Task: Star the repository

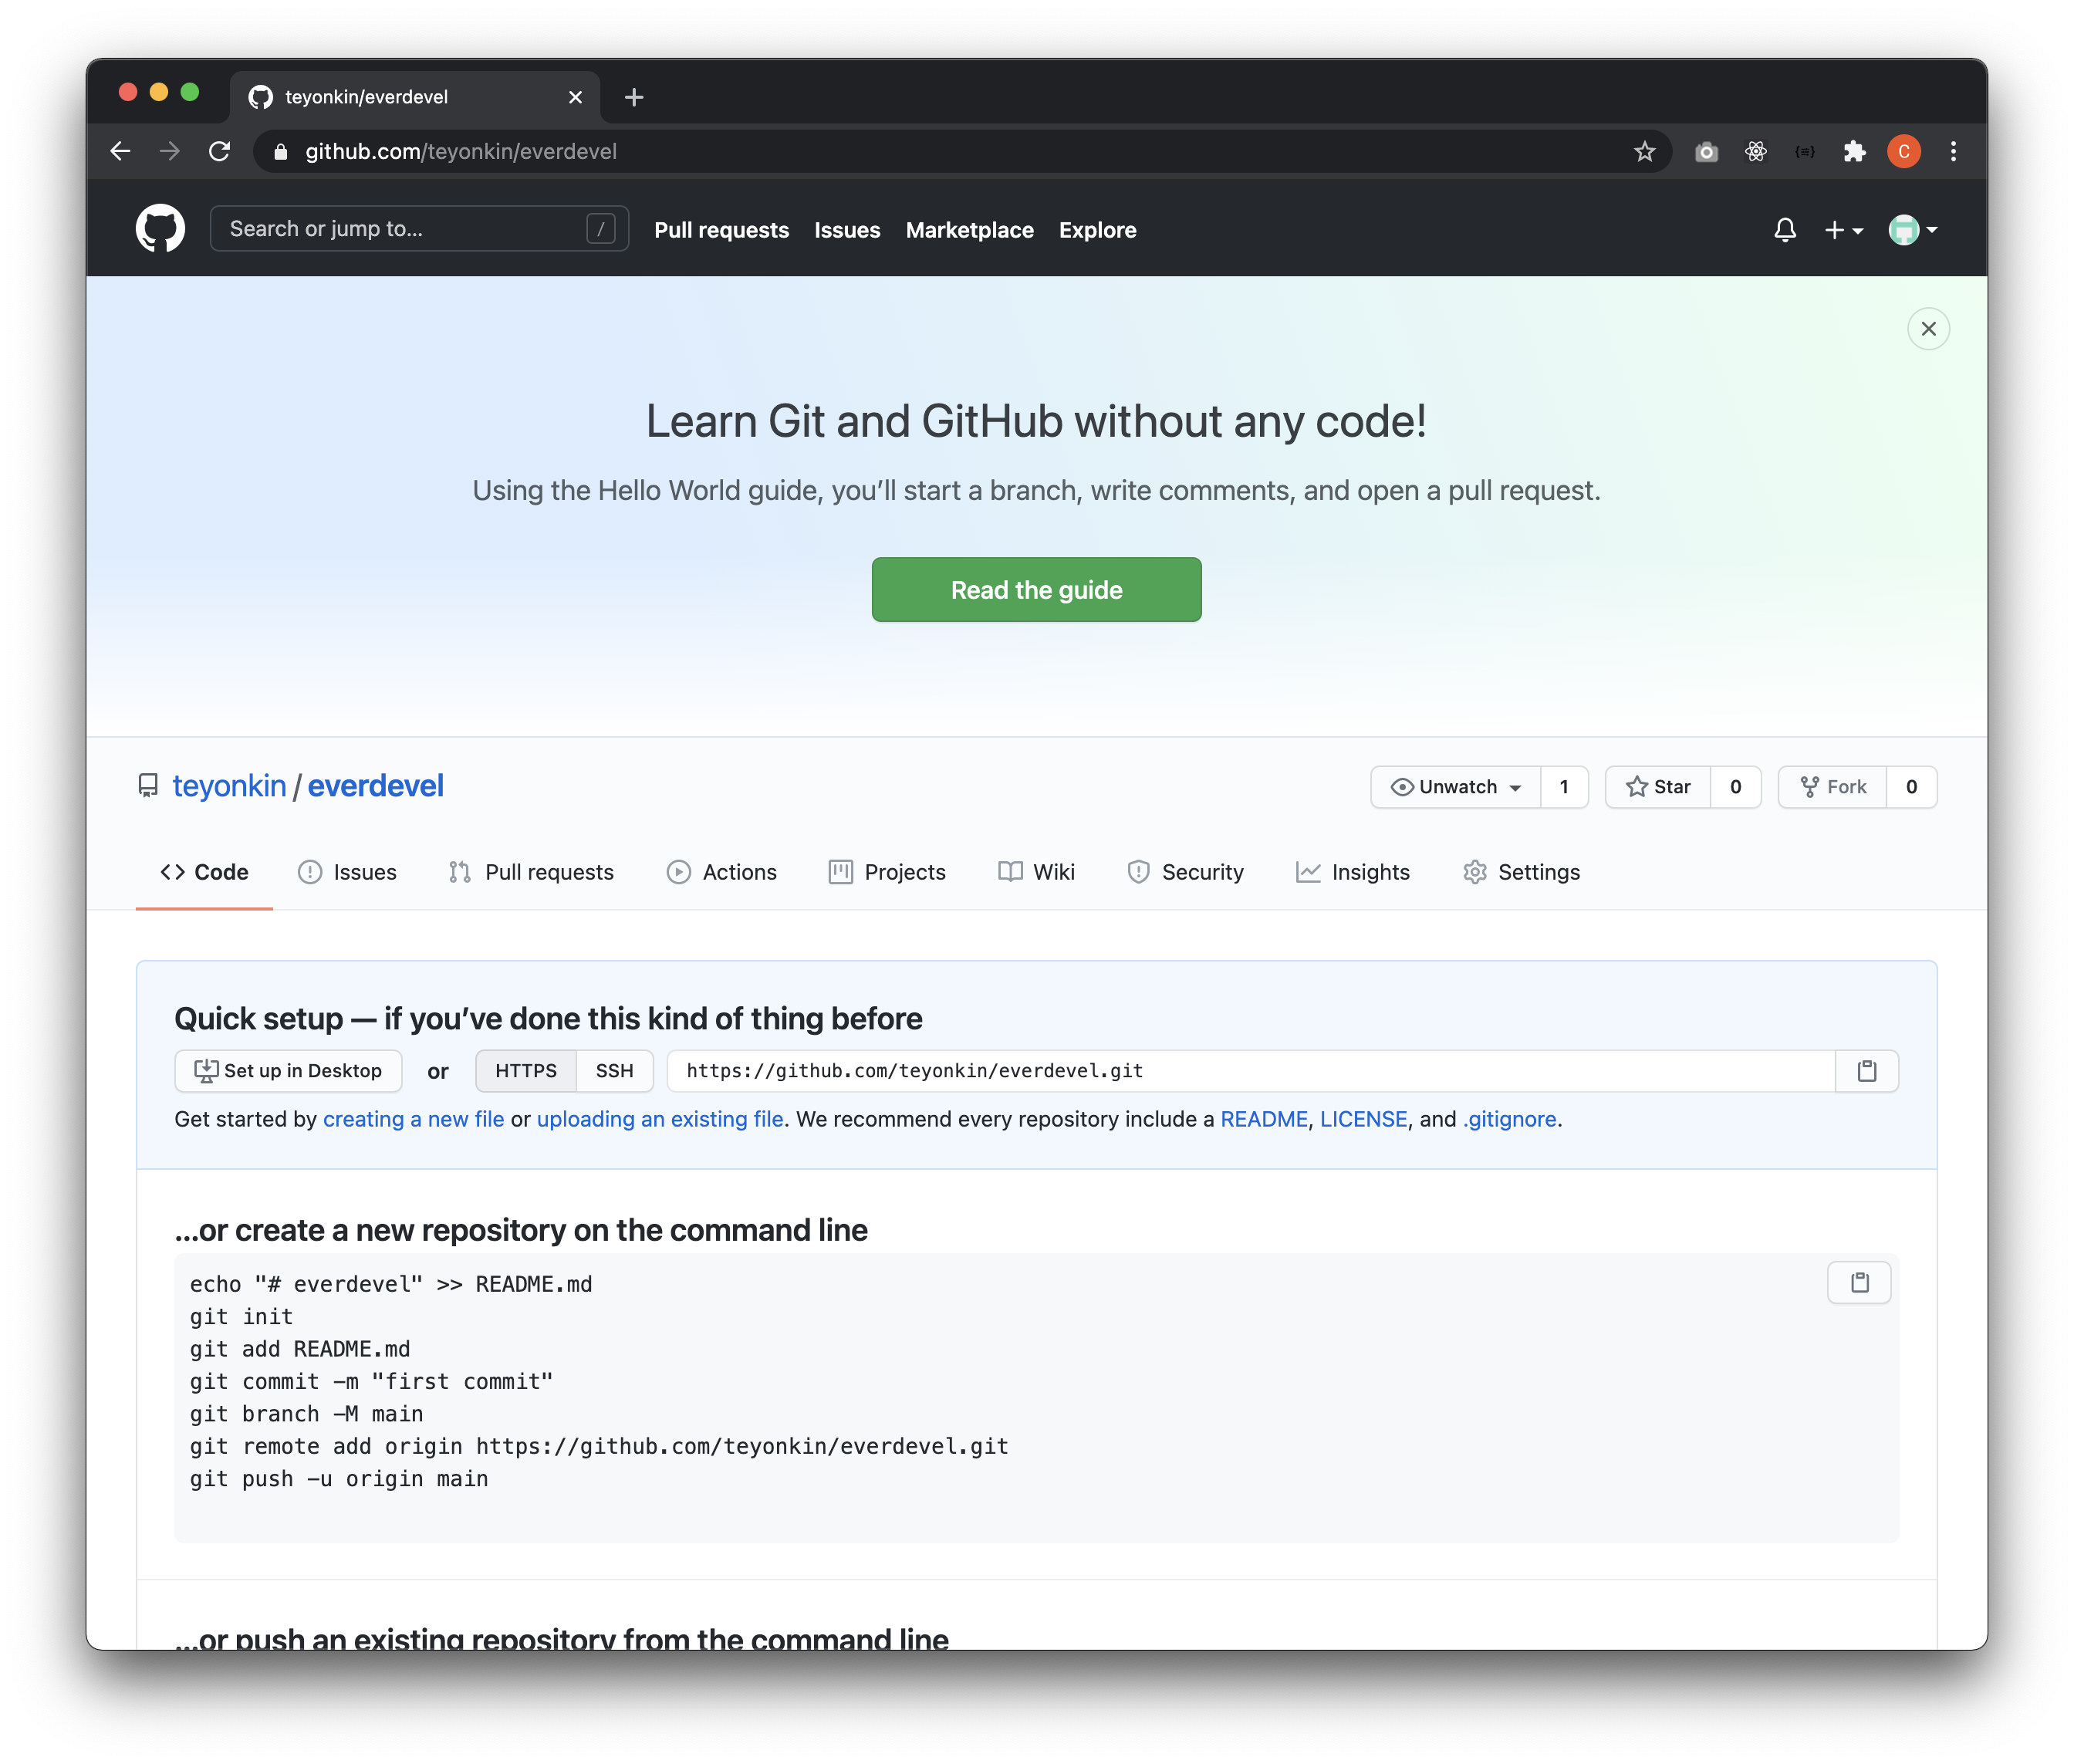Action: [1657, 787]
